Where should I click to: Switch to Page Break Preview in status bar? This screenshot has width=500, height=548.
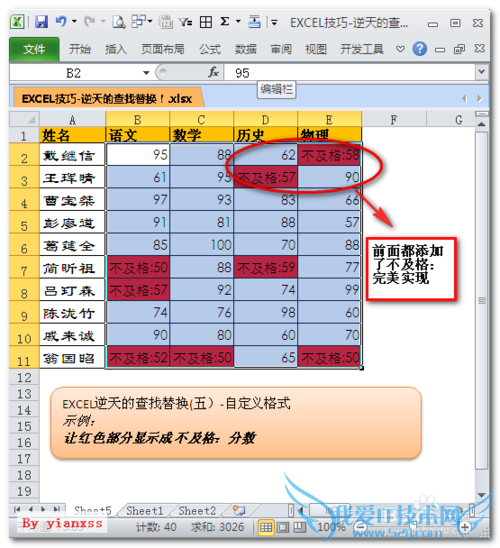pos(299,527)
